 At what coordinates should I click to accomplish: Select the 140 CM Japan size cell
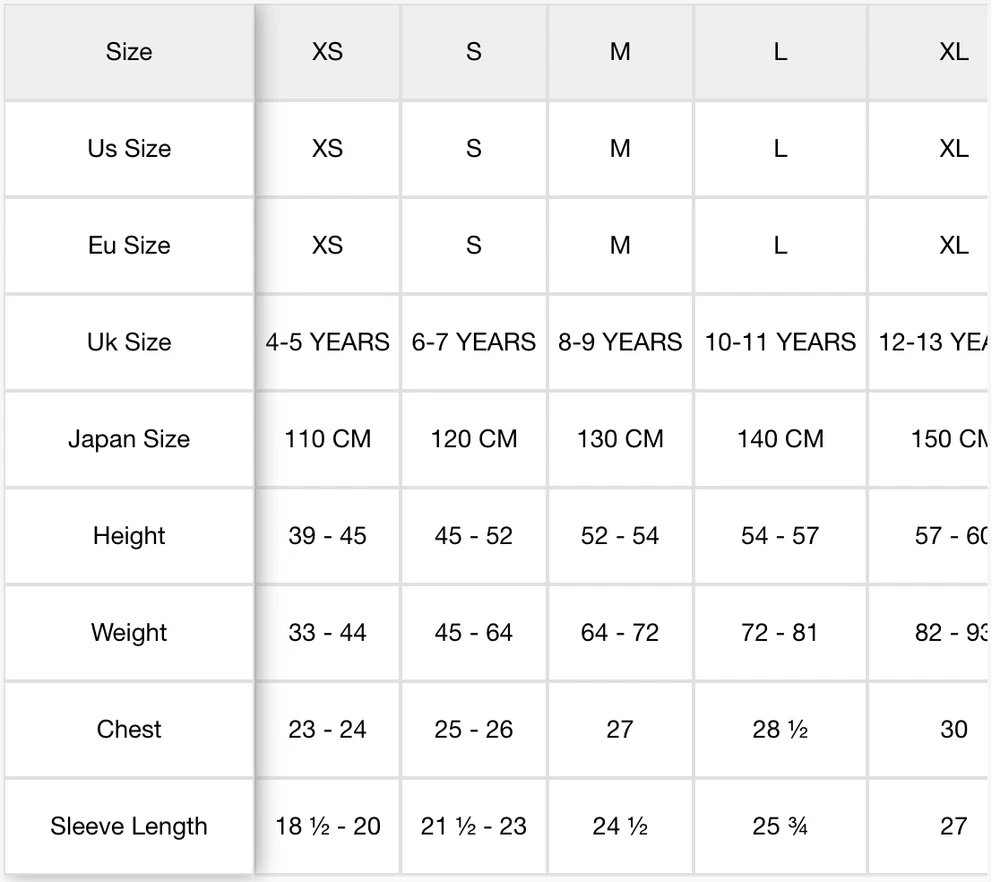click(780, 439)
